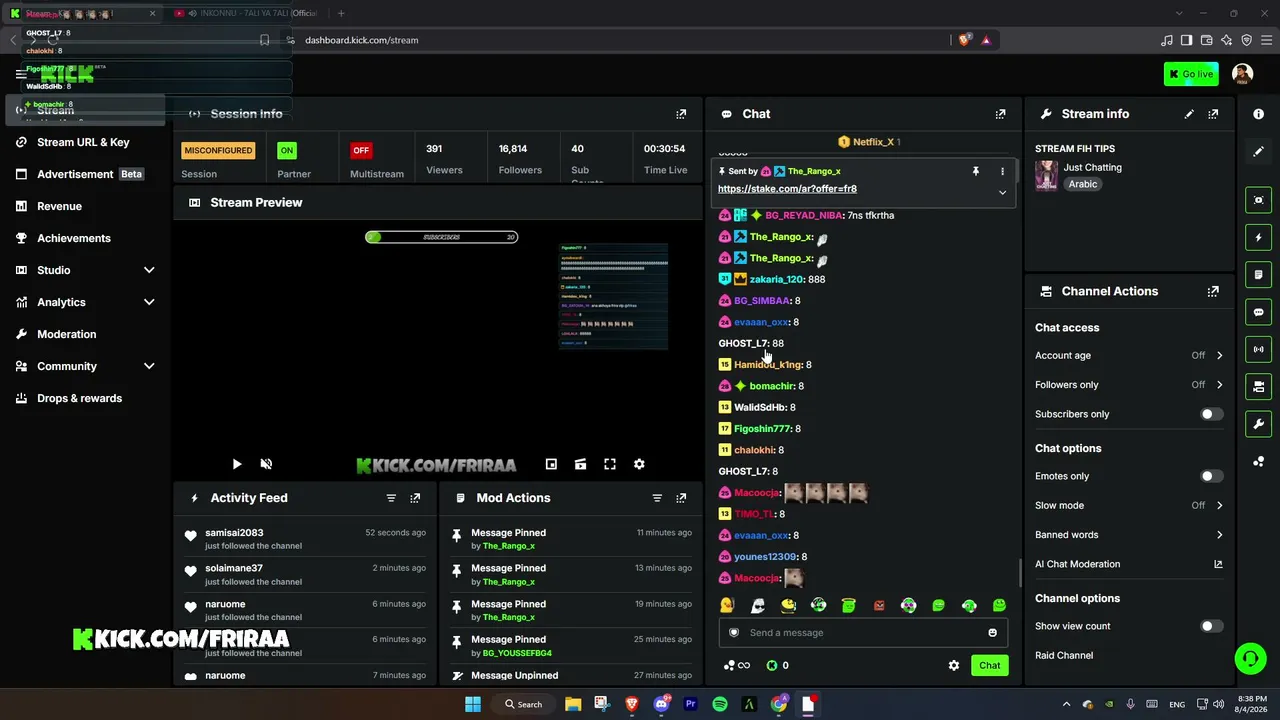
Task: Toggle the wrench stream info icon in right rail
Action: (x=1258, y=424)
